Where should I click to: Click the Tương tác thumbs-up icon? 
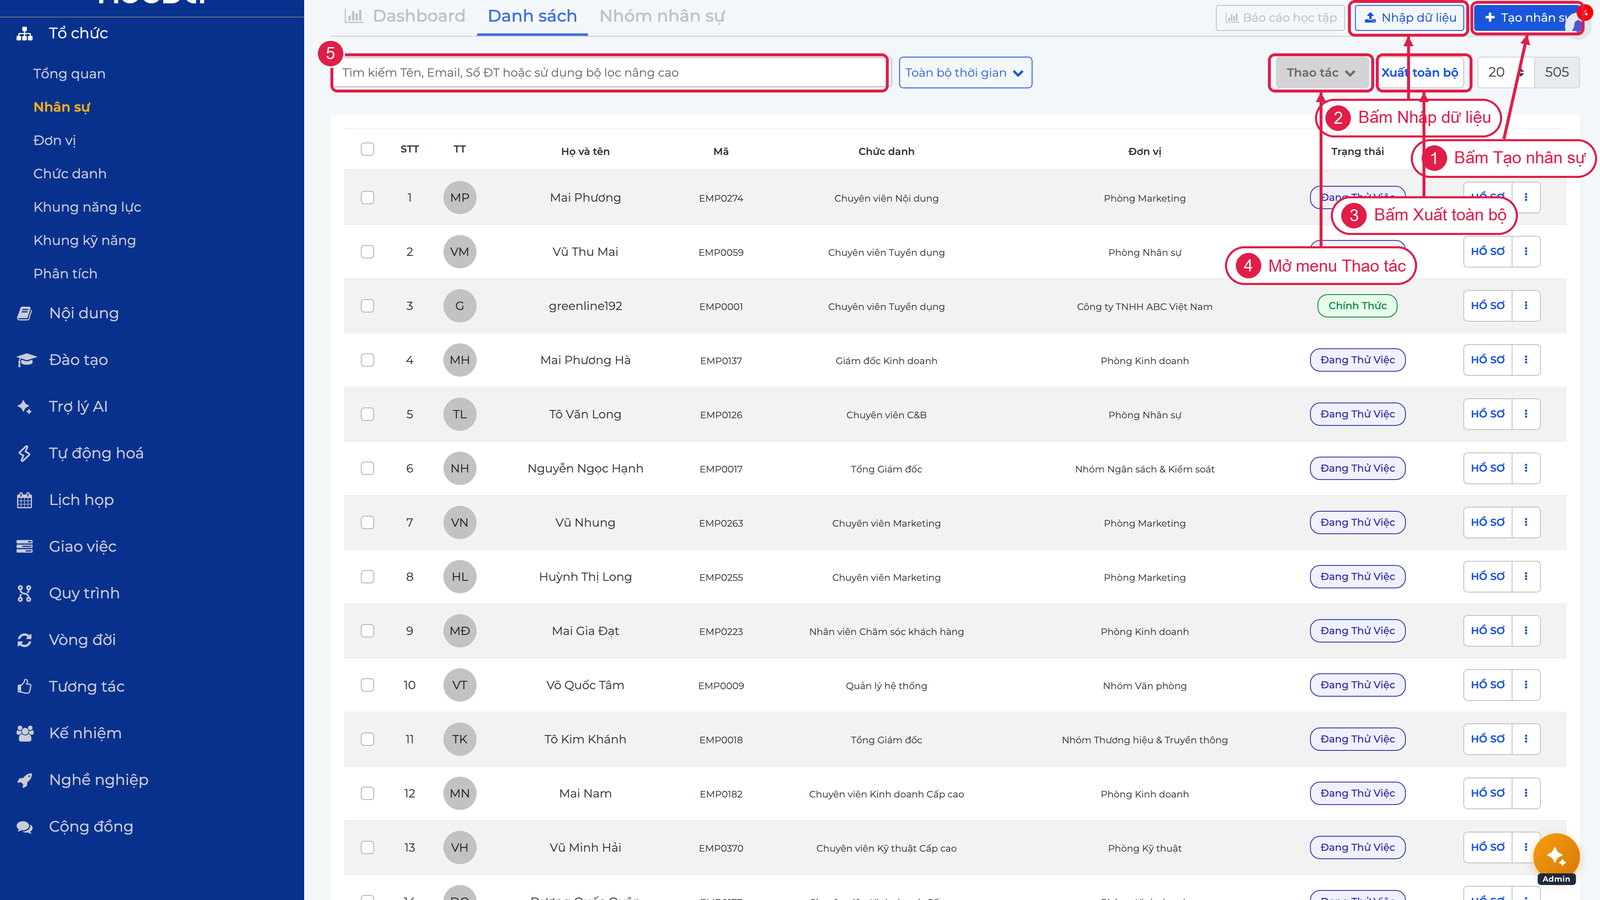pos(25,687)
